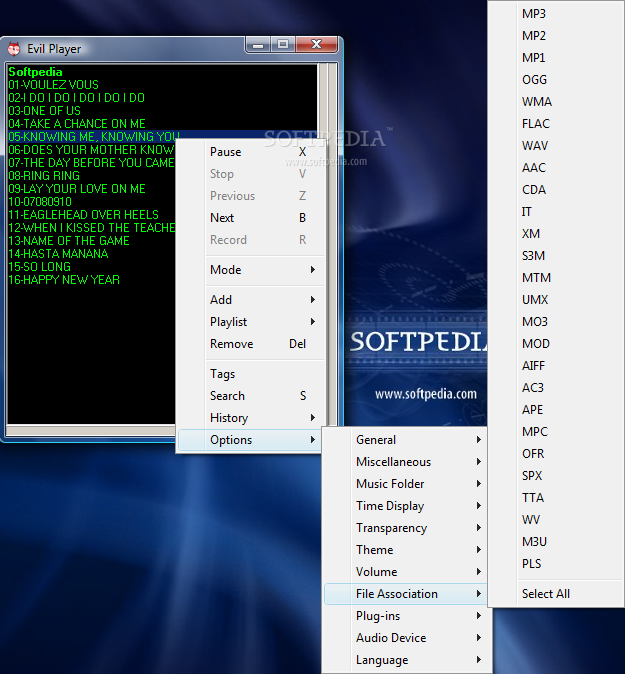Toggle OGG file association
Screen dimensions: 625x674
click(556, 80)
